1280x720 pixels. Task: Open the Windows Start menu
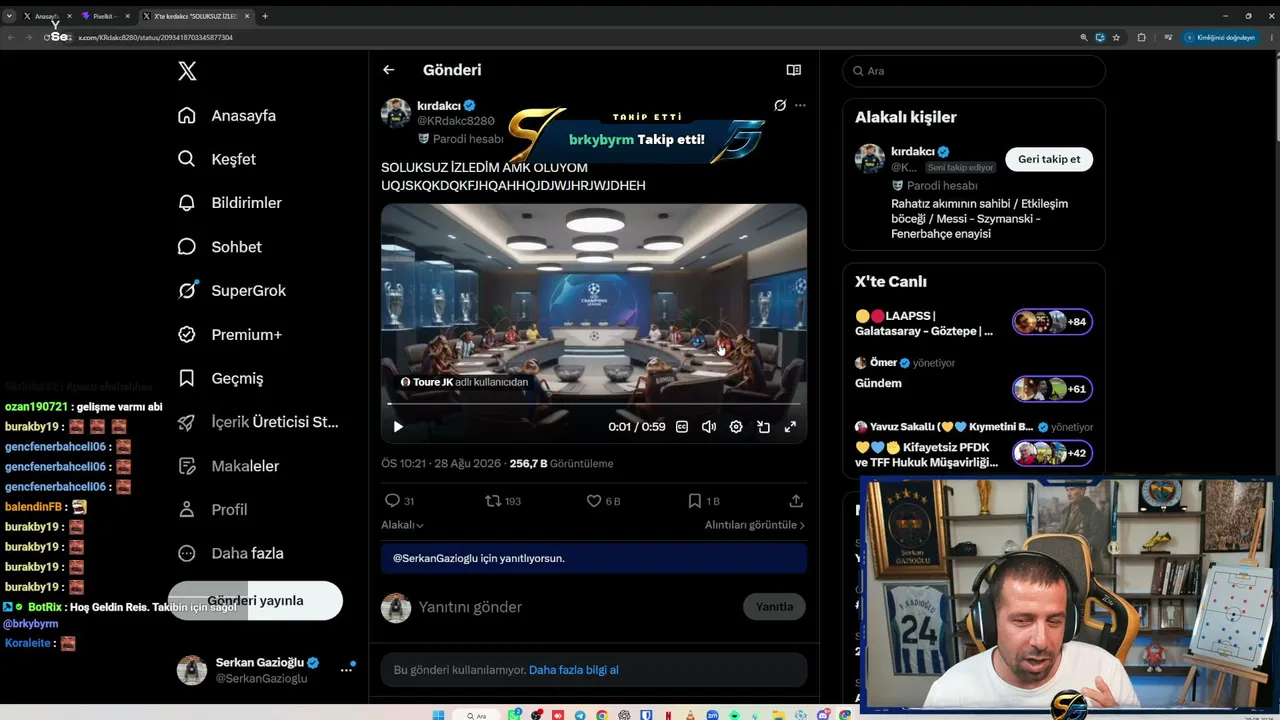pyautogui.click(x=438, y=715)
